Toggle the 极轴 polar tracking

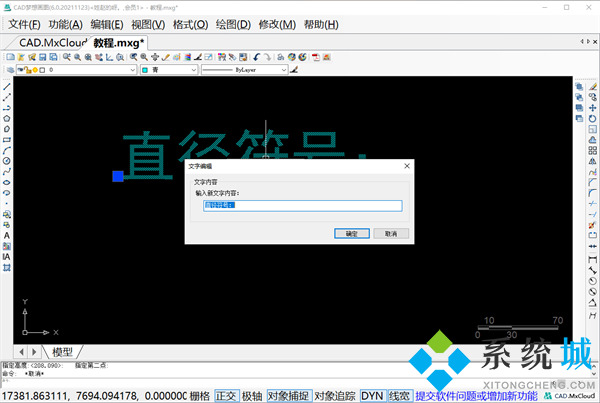252,396
